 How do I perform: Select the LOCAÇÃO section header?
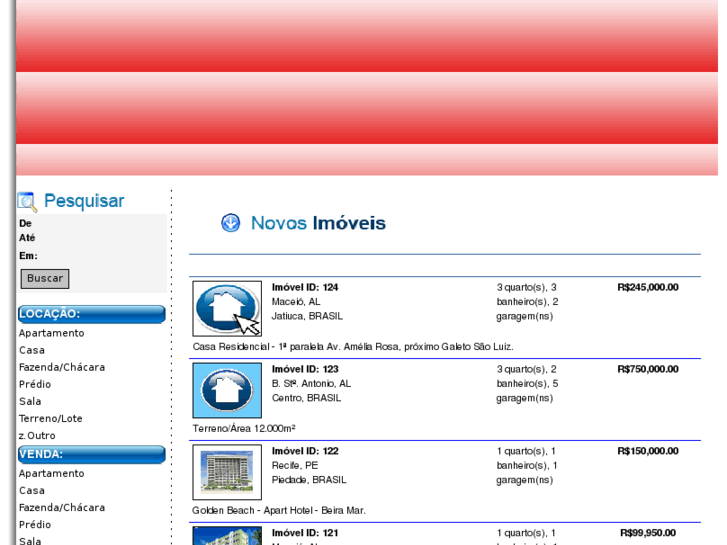92,314
